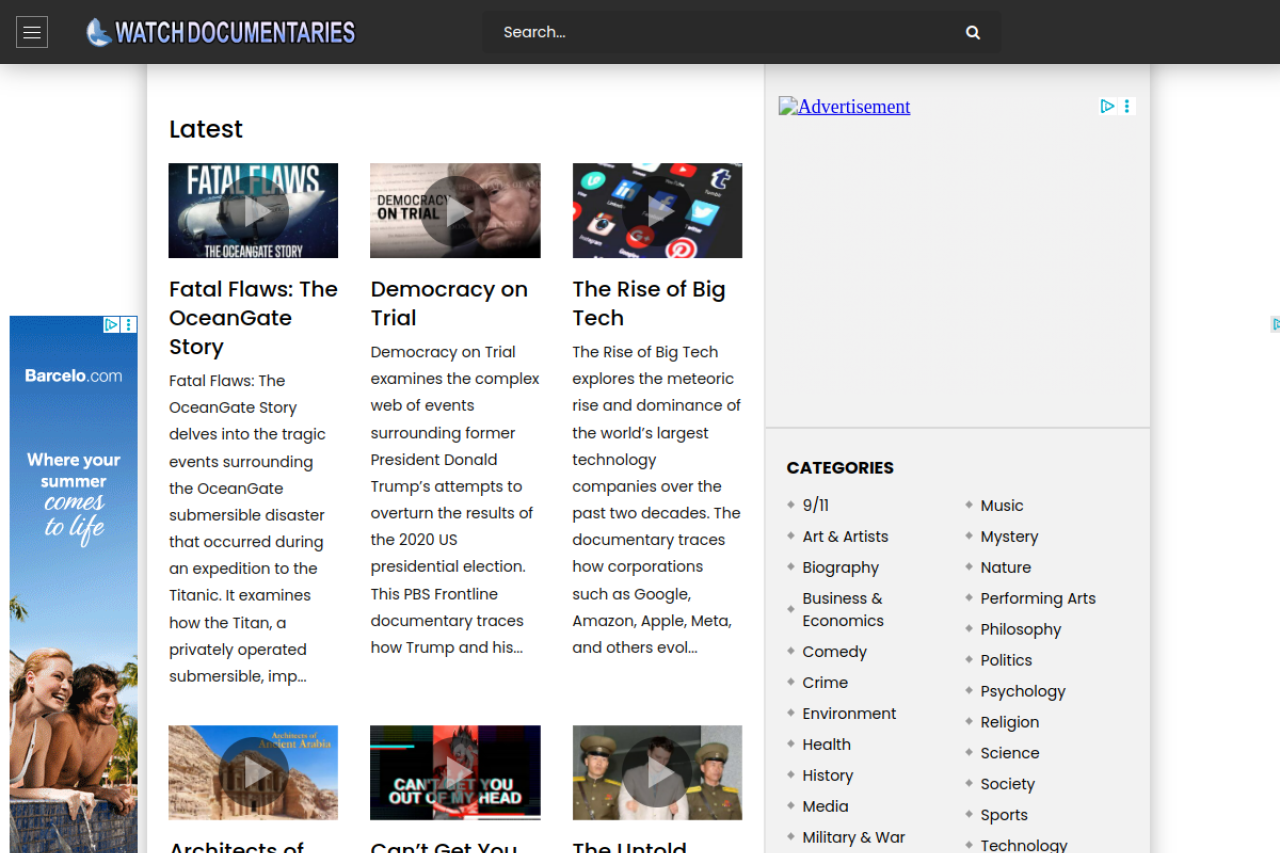
Task: Click the search magnifier icon
Action: (x=972, y=32)
